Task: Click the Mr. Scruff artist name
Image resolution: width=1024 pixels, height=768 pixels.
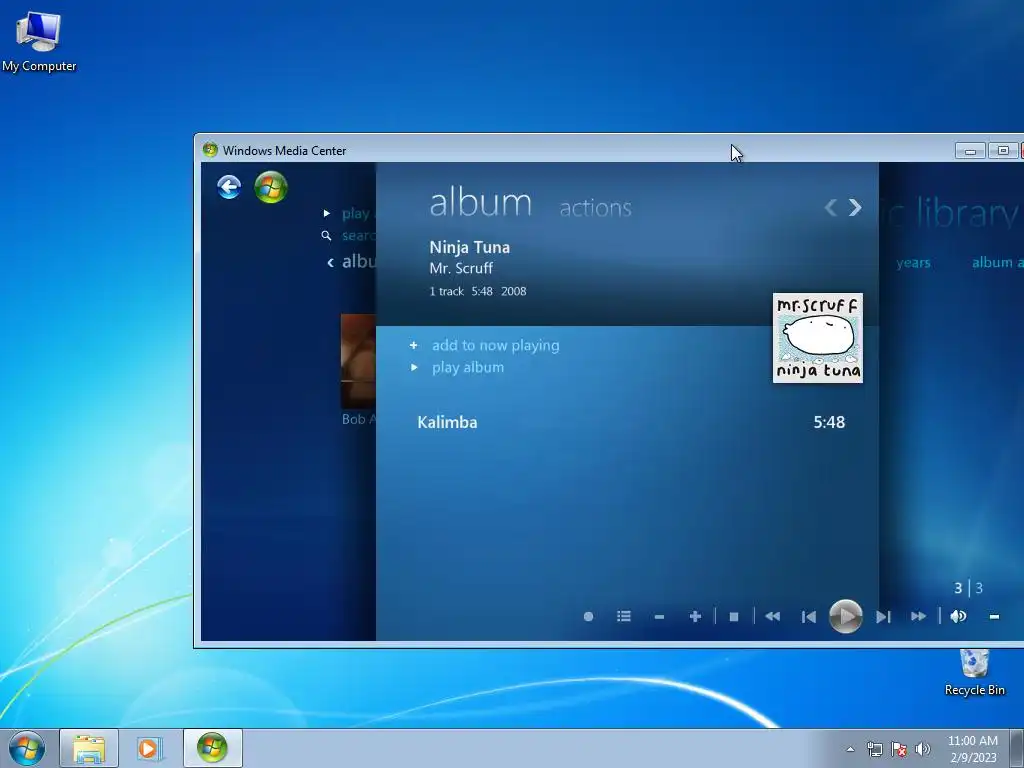Action: (461, 268)
